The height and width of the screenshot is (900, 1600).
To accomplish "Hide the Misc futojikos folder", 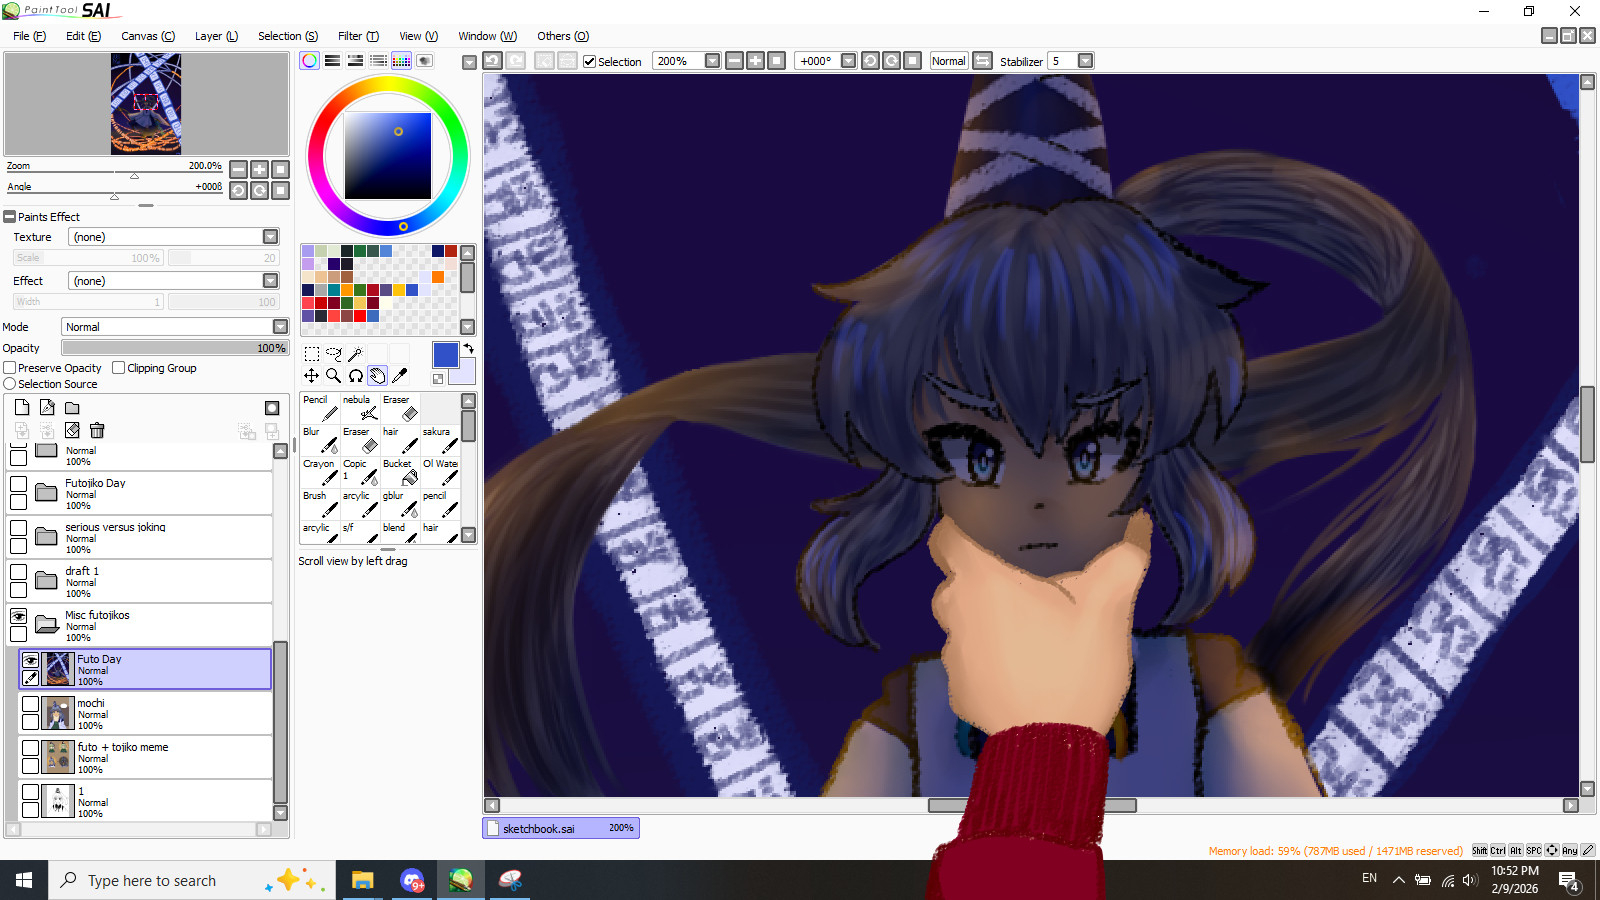I will tap(18, 616).
